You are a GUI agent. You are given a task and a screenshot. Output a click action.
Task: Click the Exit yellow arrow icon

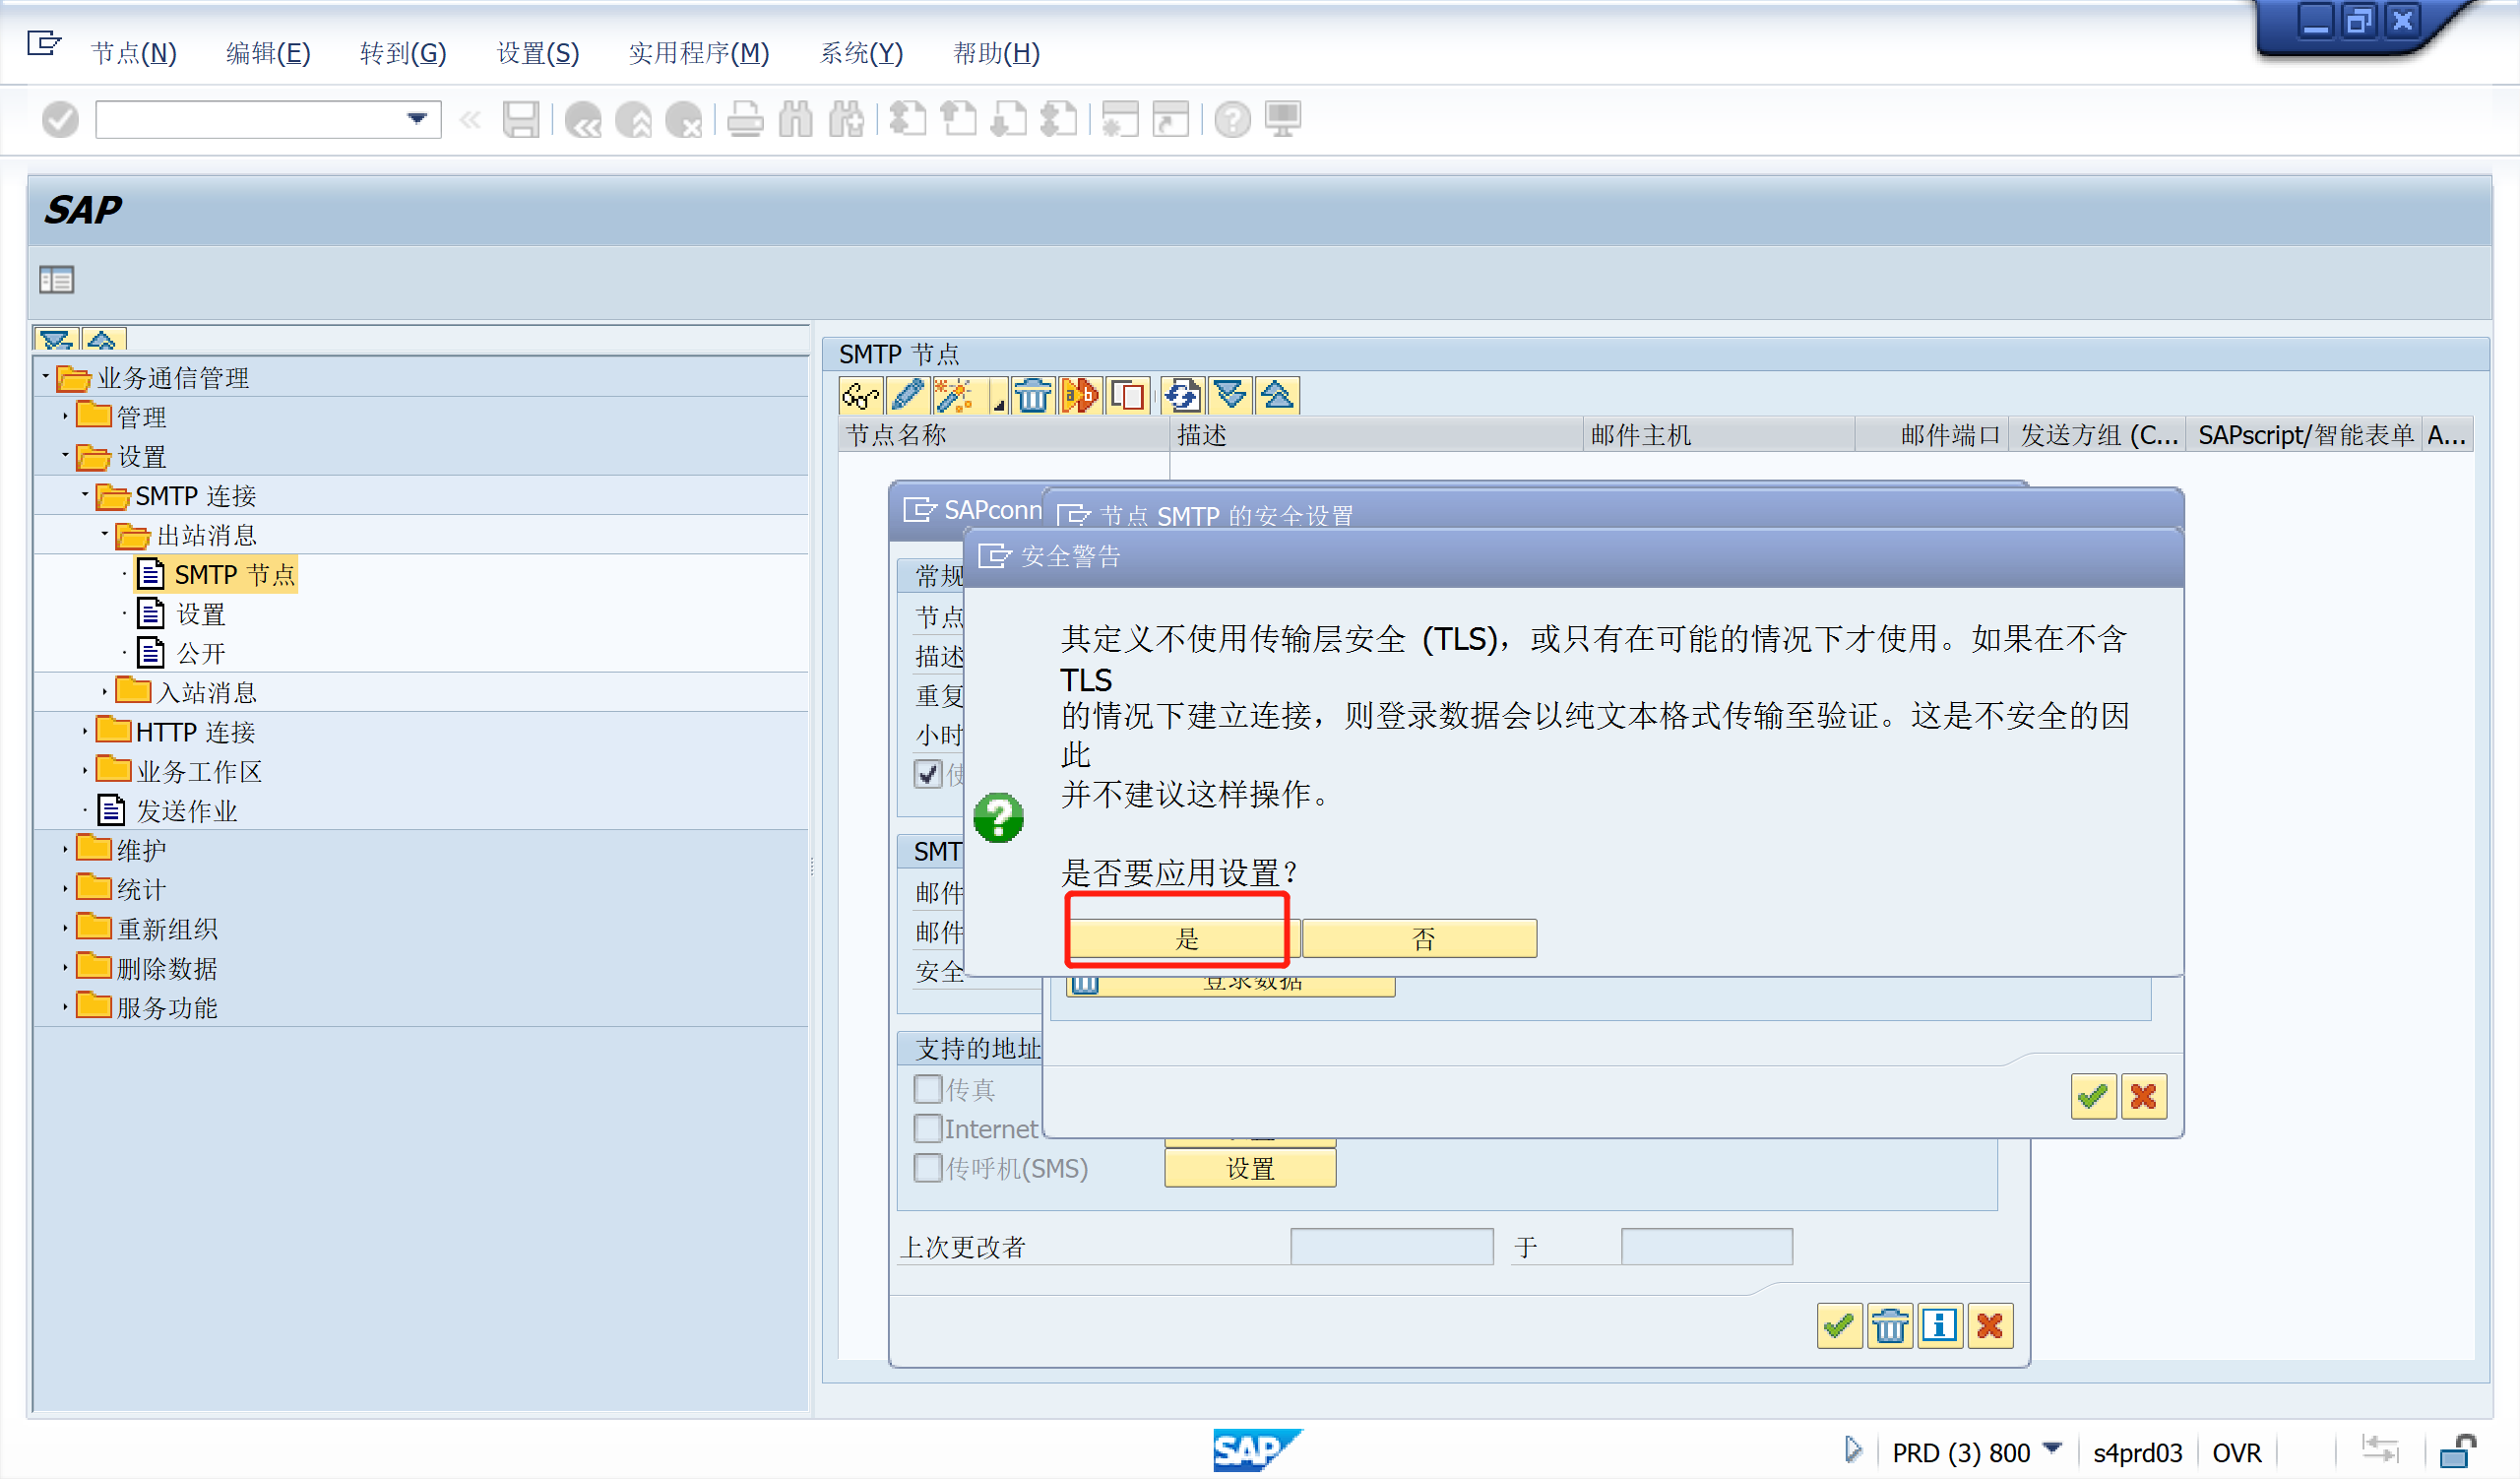(x=634, y=120)
